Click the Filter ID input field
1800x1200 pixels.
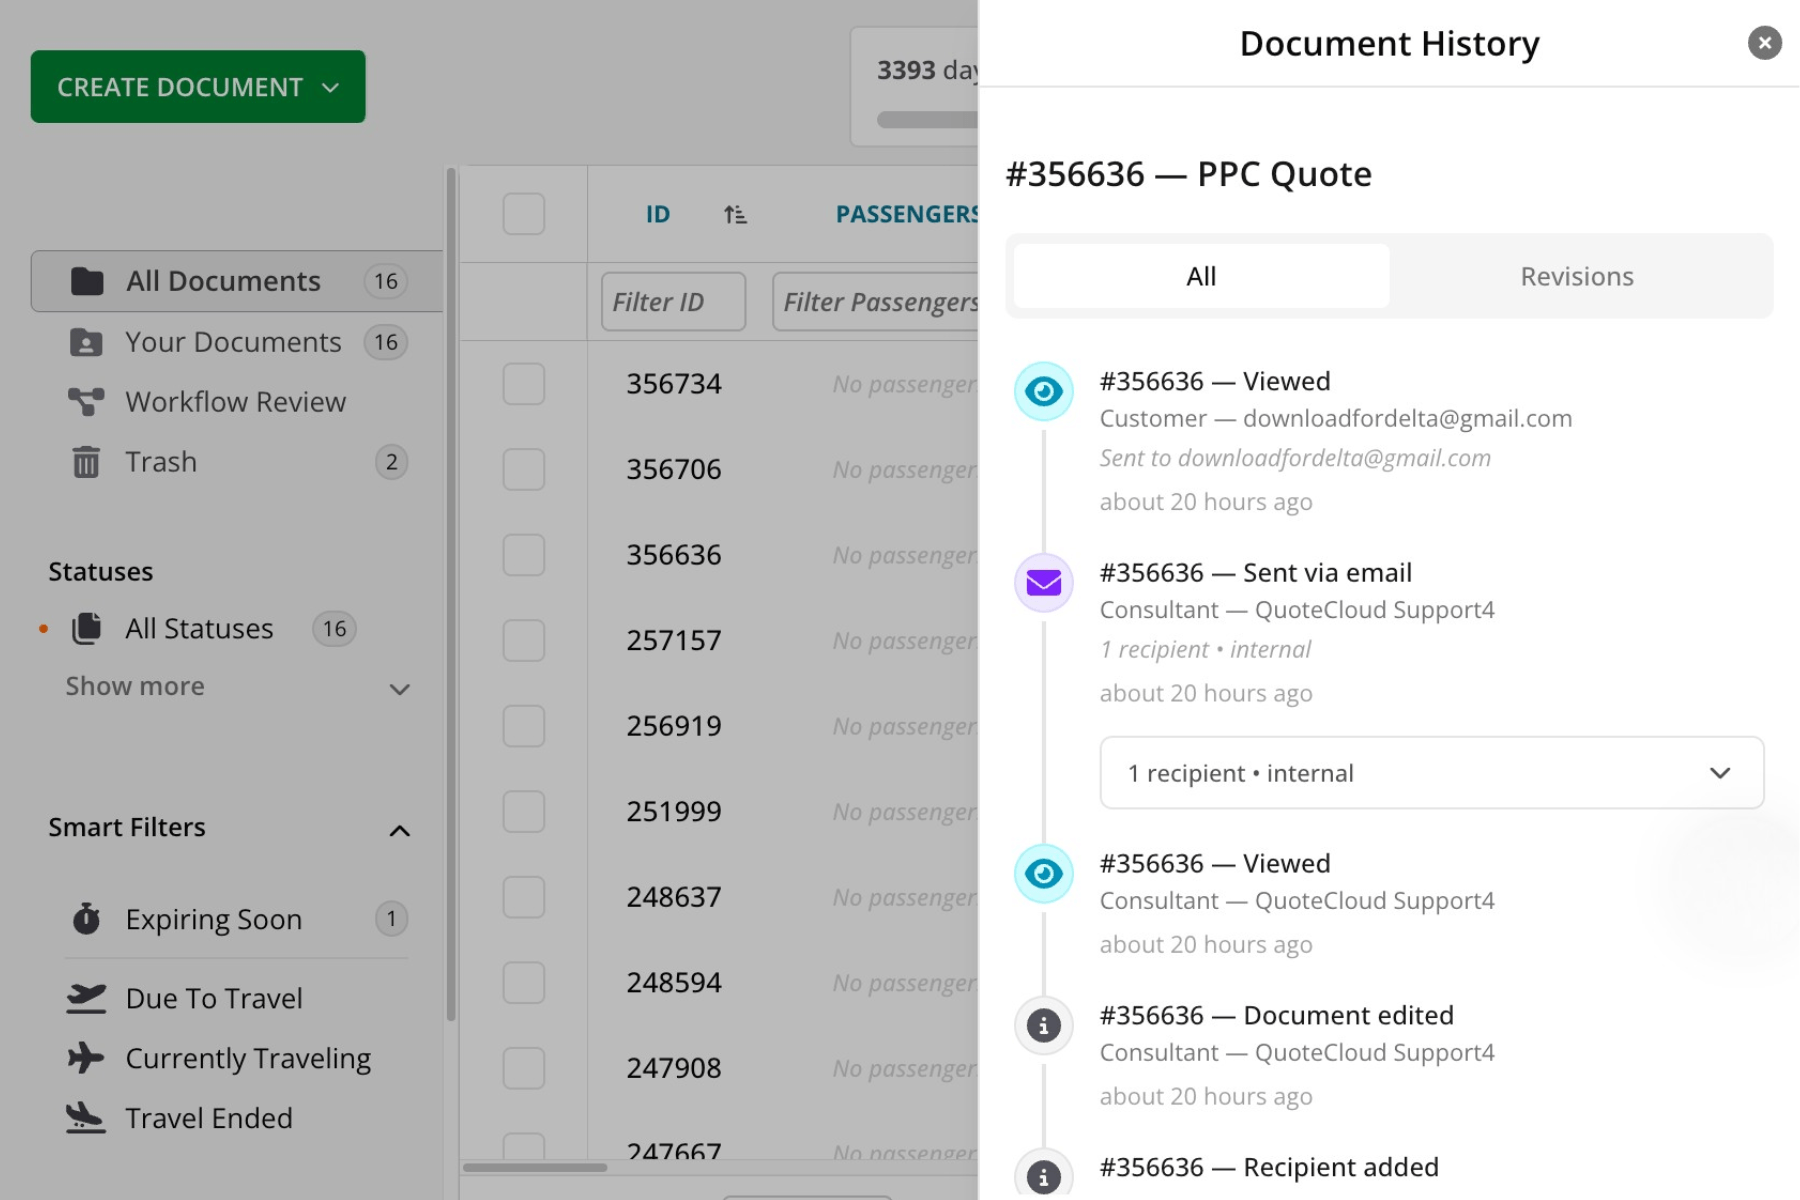tap(673, 302)
